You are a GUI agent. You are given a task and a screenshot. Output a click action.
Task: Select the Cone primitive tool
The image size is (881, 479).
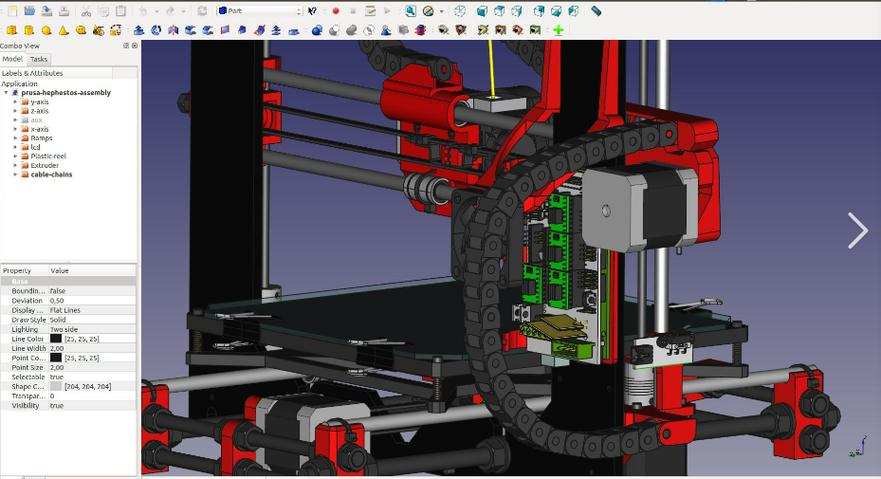(63, 30)
